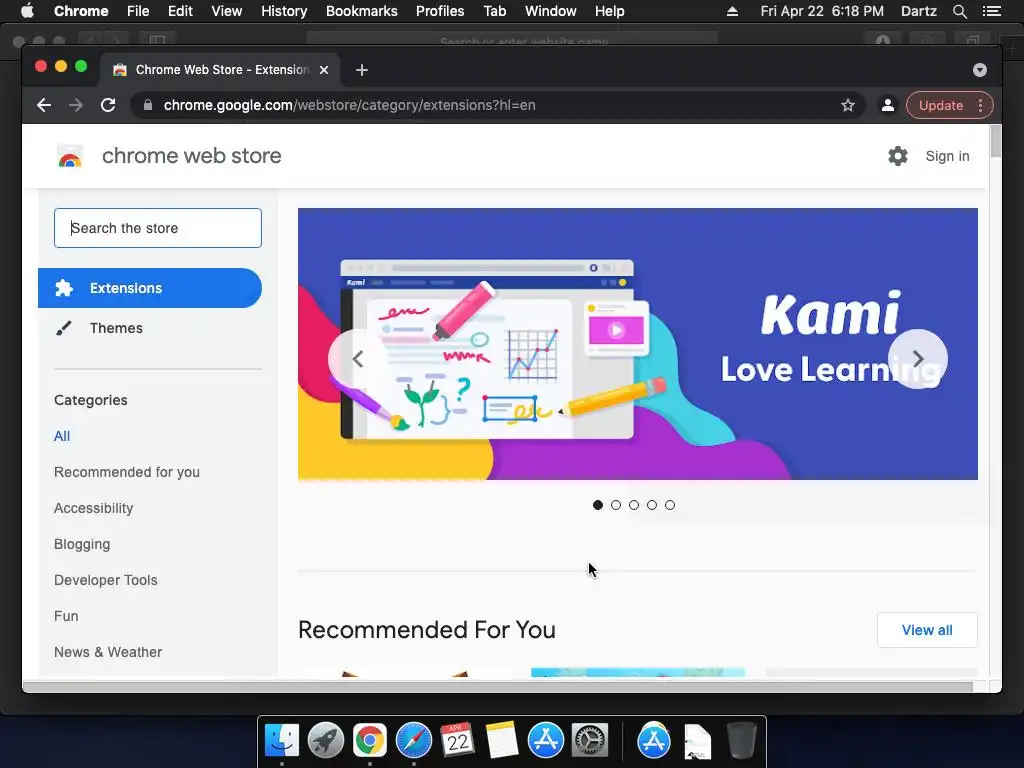Screen dimensions: 1024x768
Task: Choose the Developer Tools category
Action: (x=106, y=580)
